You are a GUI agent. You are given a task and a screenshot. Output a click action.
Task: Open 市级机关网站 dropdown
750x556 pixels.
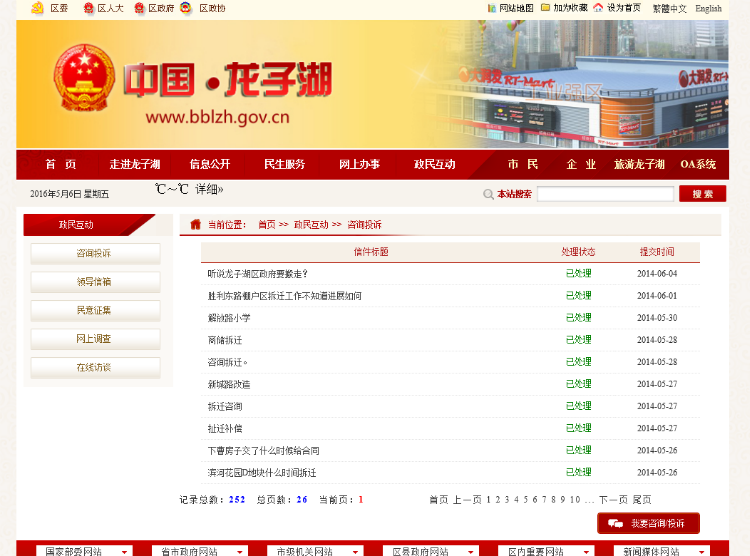pos(315,551)
